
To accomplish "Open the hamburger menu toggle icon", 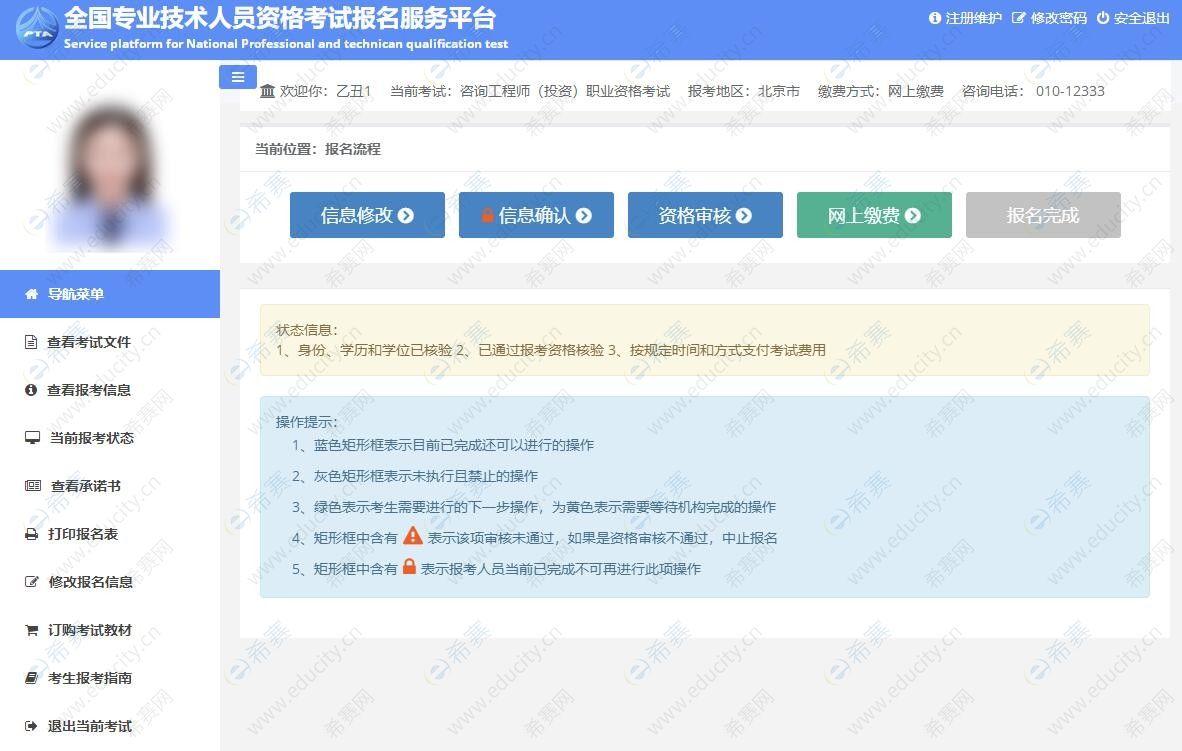I will click(x=237, y=76).
